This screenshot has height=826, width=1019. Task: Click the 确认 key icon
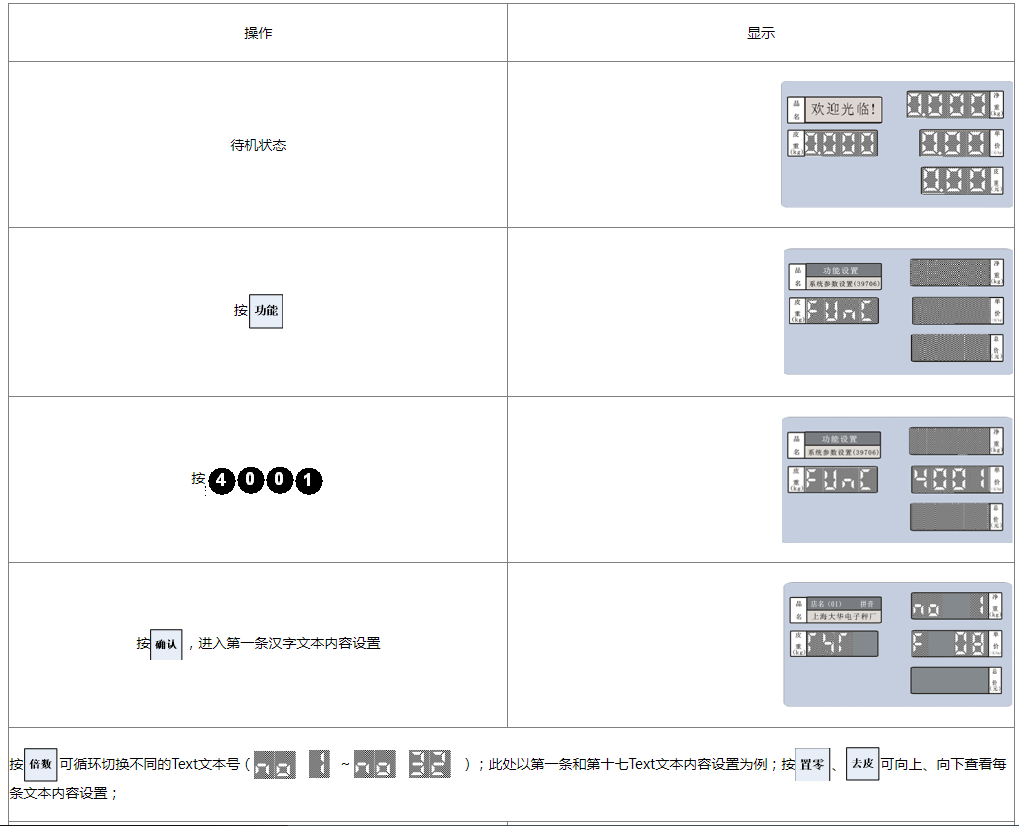coord(166,644)
